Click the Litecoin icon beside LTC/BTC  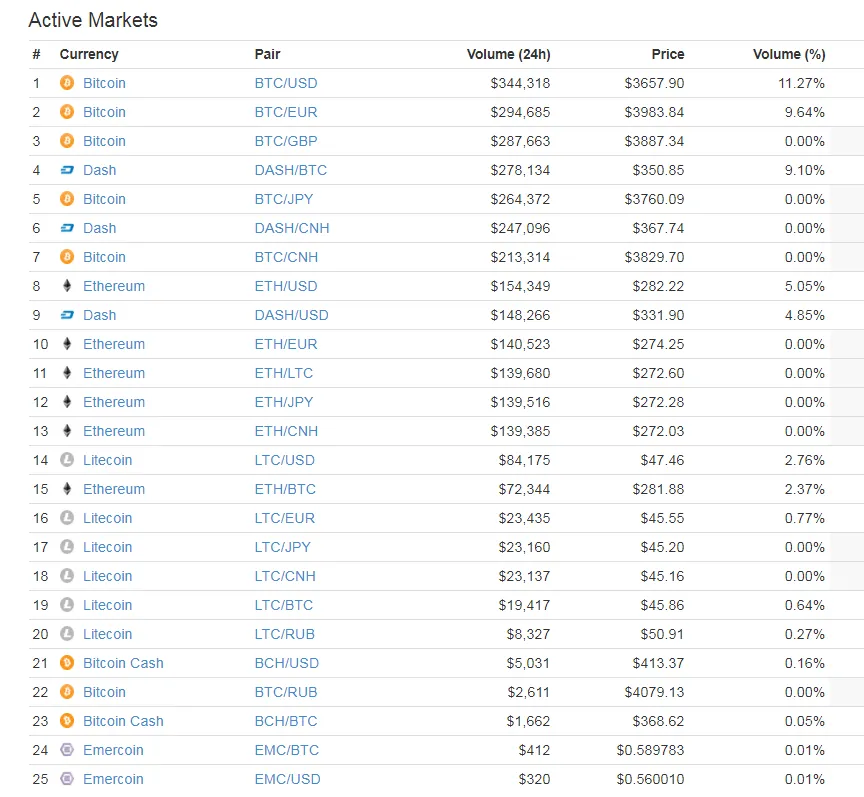[67, 605]
